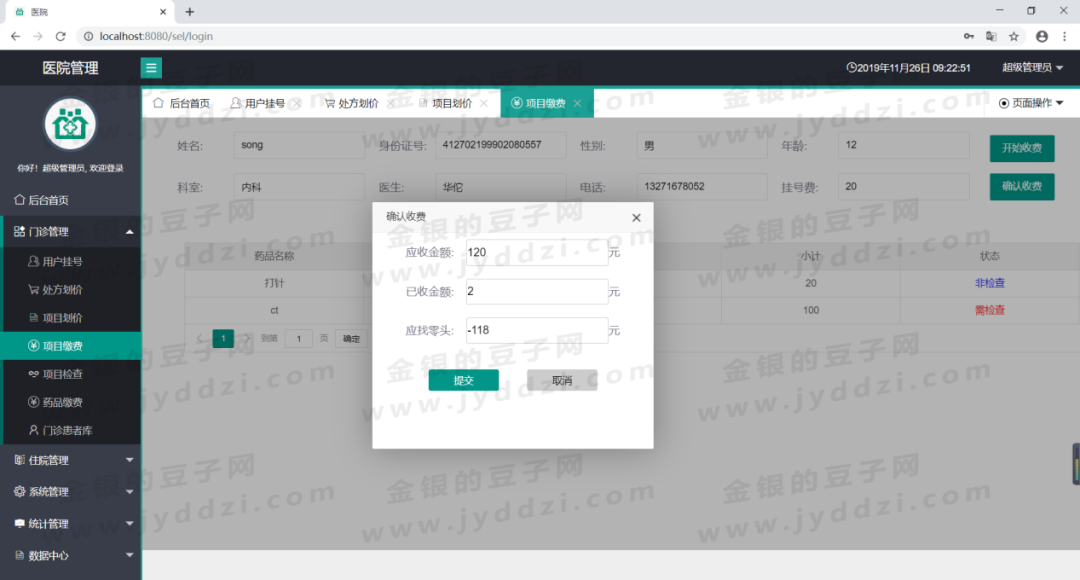Click the pagination 确定 button
Viewport: 1080px width, 580px height.
tap(351, 338)
